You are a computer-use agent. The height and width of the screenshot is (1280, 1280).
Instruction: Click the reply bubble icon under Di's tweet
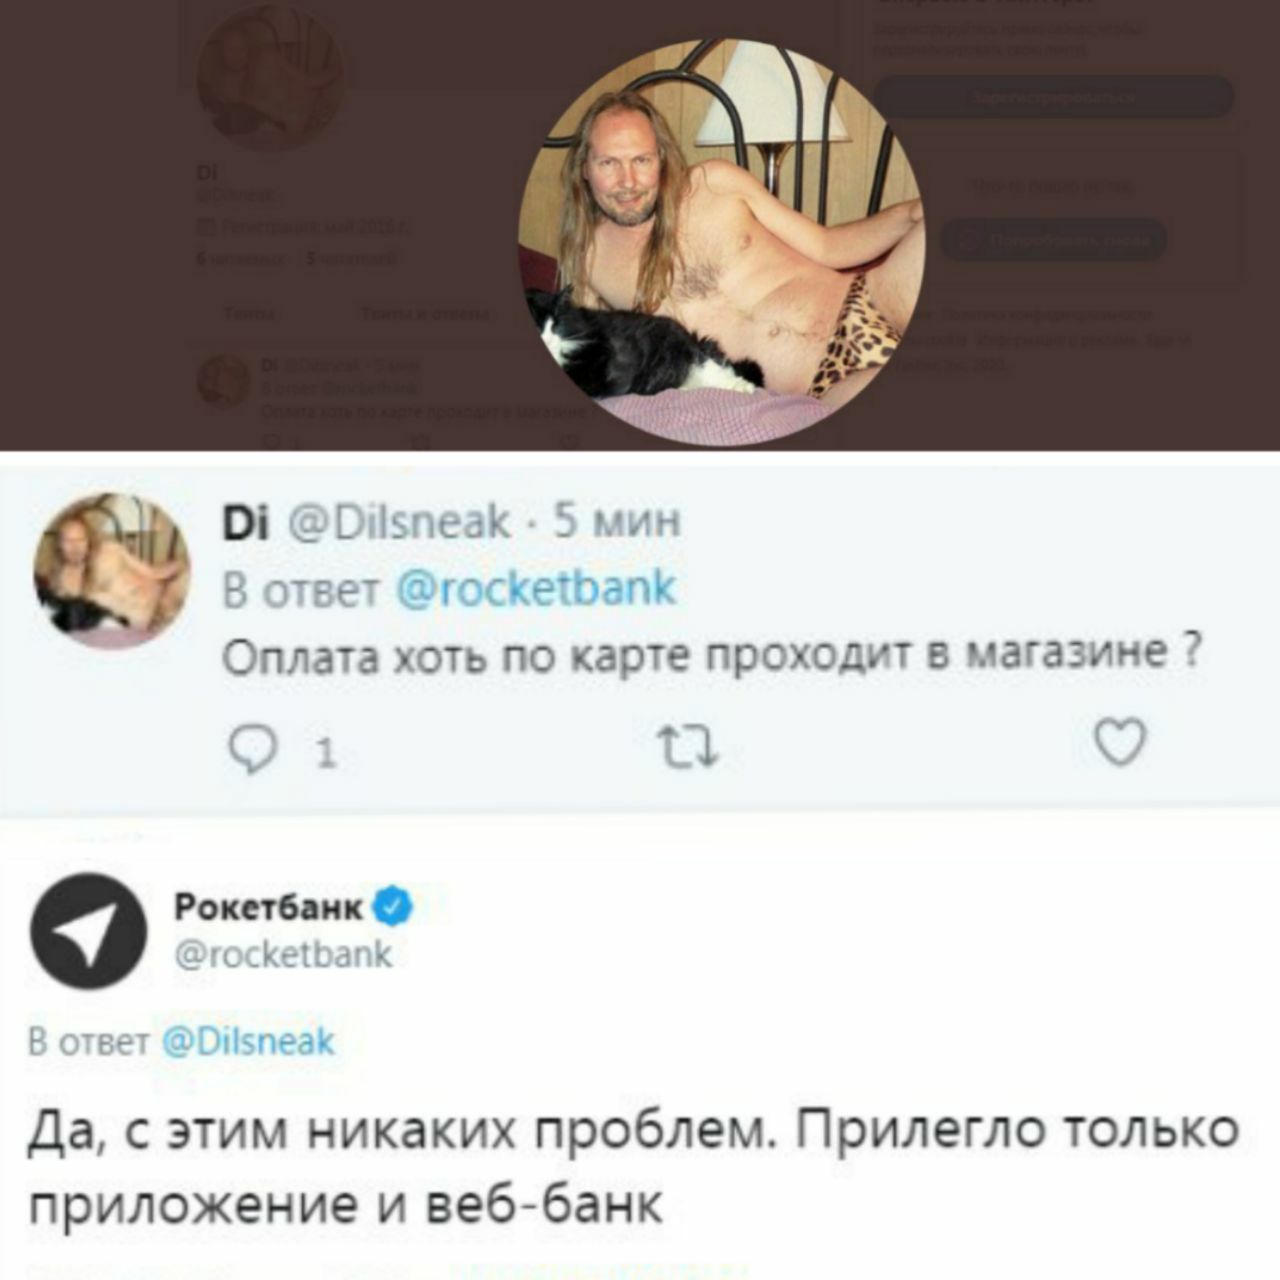252,748
